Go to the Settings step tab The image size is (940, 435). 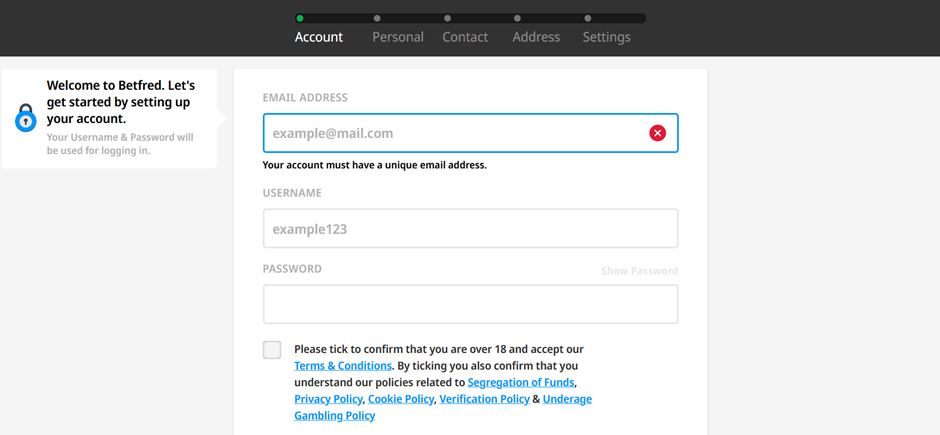(606, 37)
